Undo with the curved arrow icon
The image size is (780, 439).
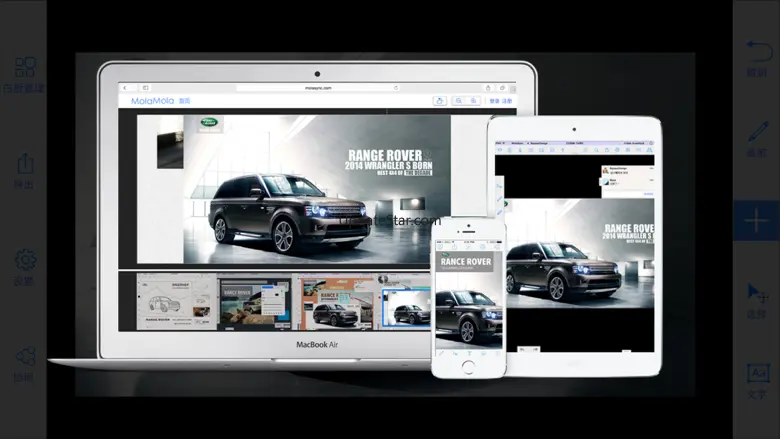[758, 51]
